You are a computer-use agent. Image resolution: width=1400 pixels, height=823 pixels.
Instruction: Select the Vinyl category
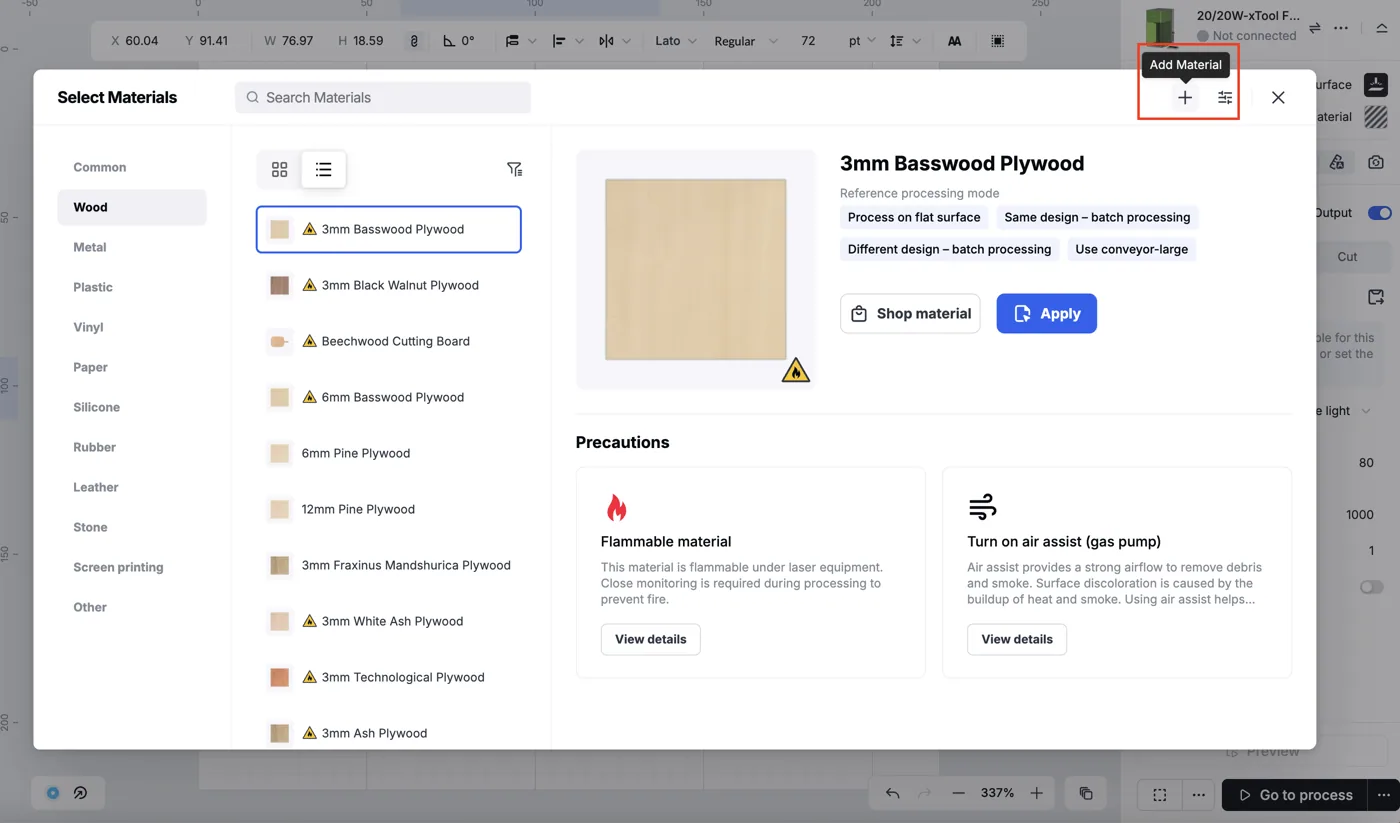point(132,327)
